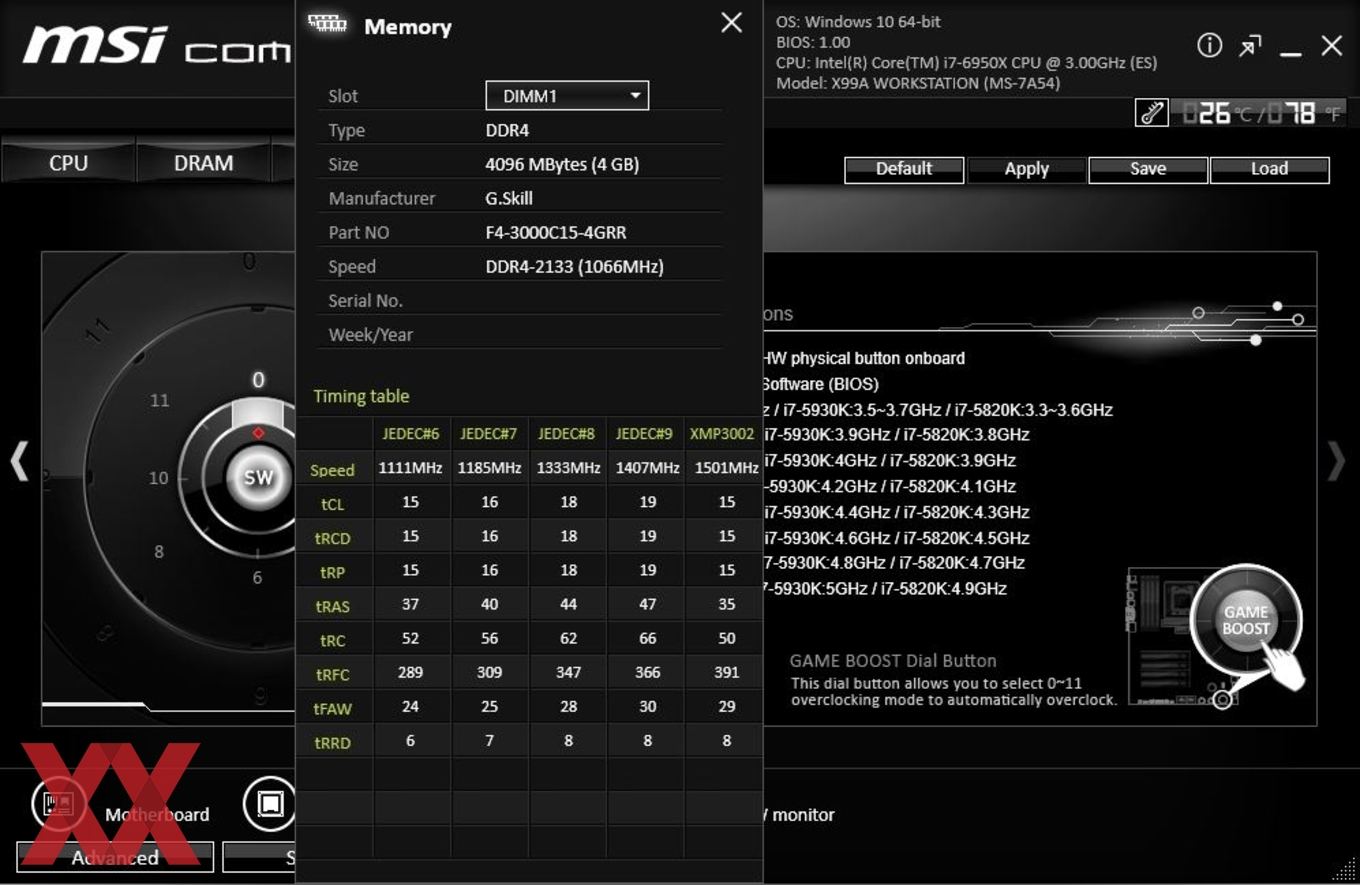Click the 1333MHz speed cell
Image resolution: width=1360 pixels, height=885 pixels.
pyautogui.click(x=567, y=468)
